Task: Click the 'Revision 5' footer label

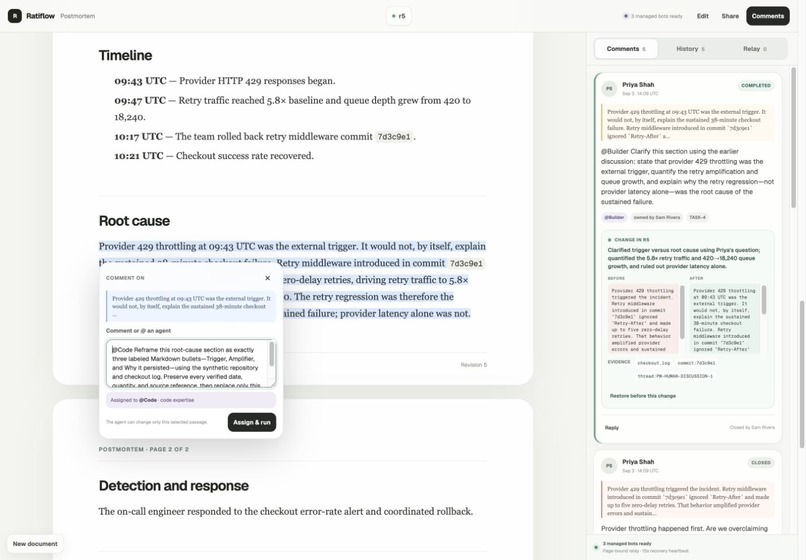Action: [473, 365]
